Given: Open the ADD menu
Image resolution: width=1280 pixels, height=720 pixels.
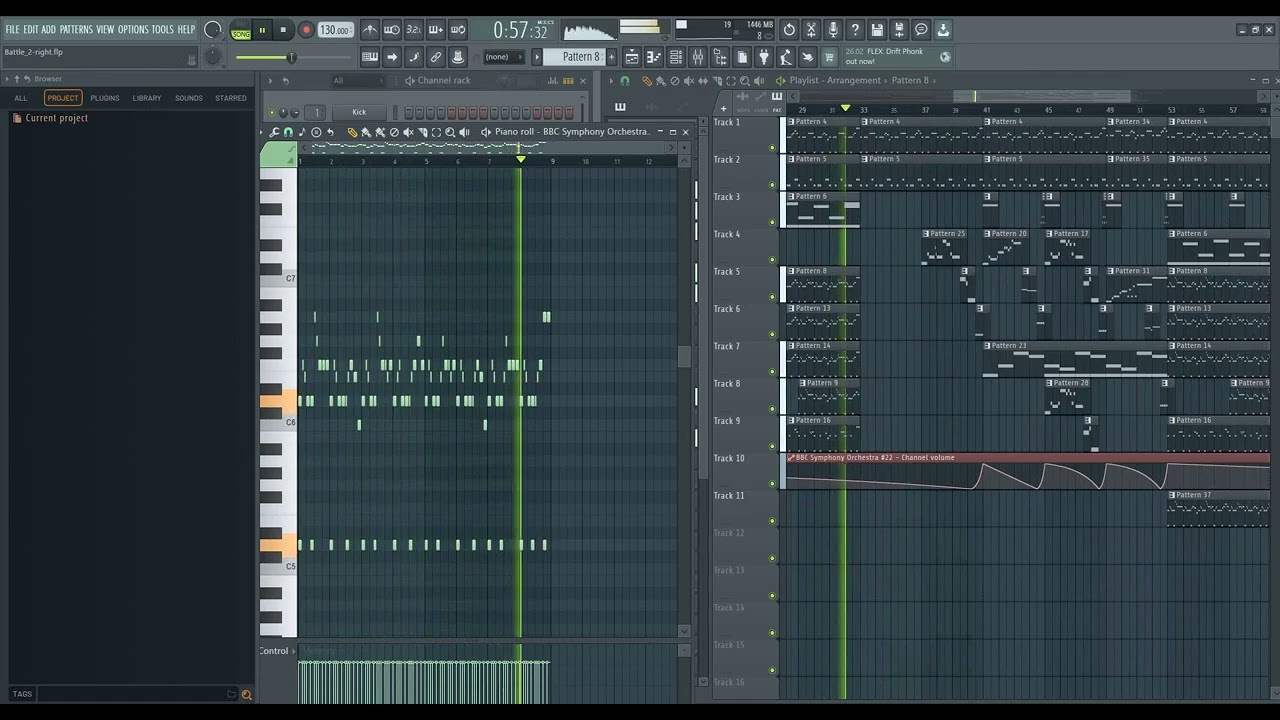Looking at the screenshot, I should point(48,30).
